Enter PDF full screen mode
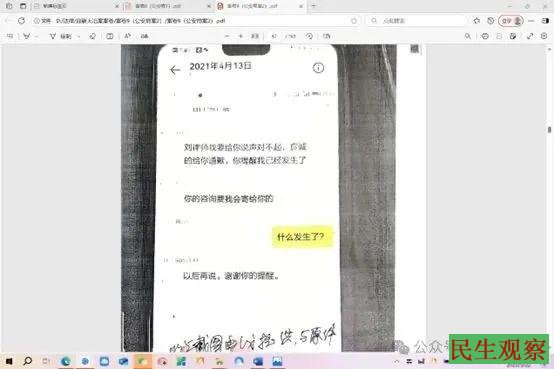Screen dimensions: 554x369 tap(530, 36)
